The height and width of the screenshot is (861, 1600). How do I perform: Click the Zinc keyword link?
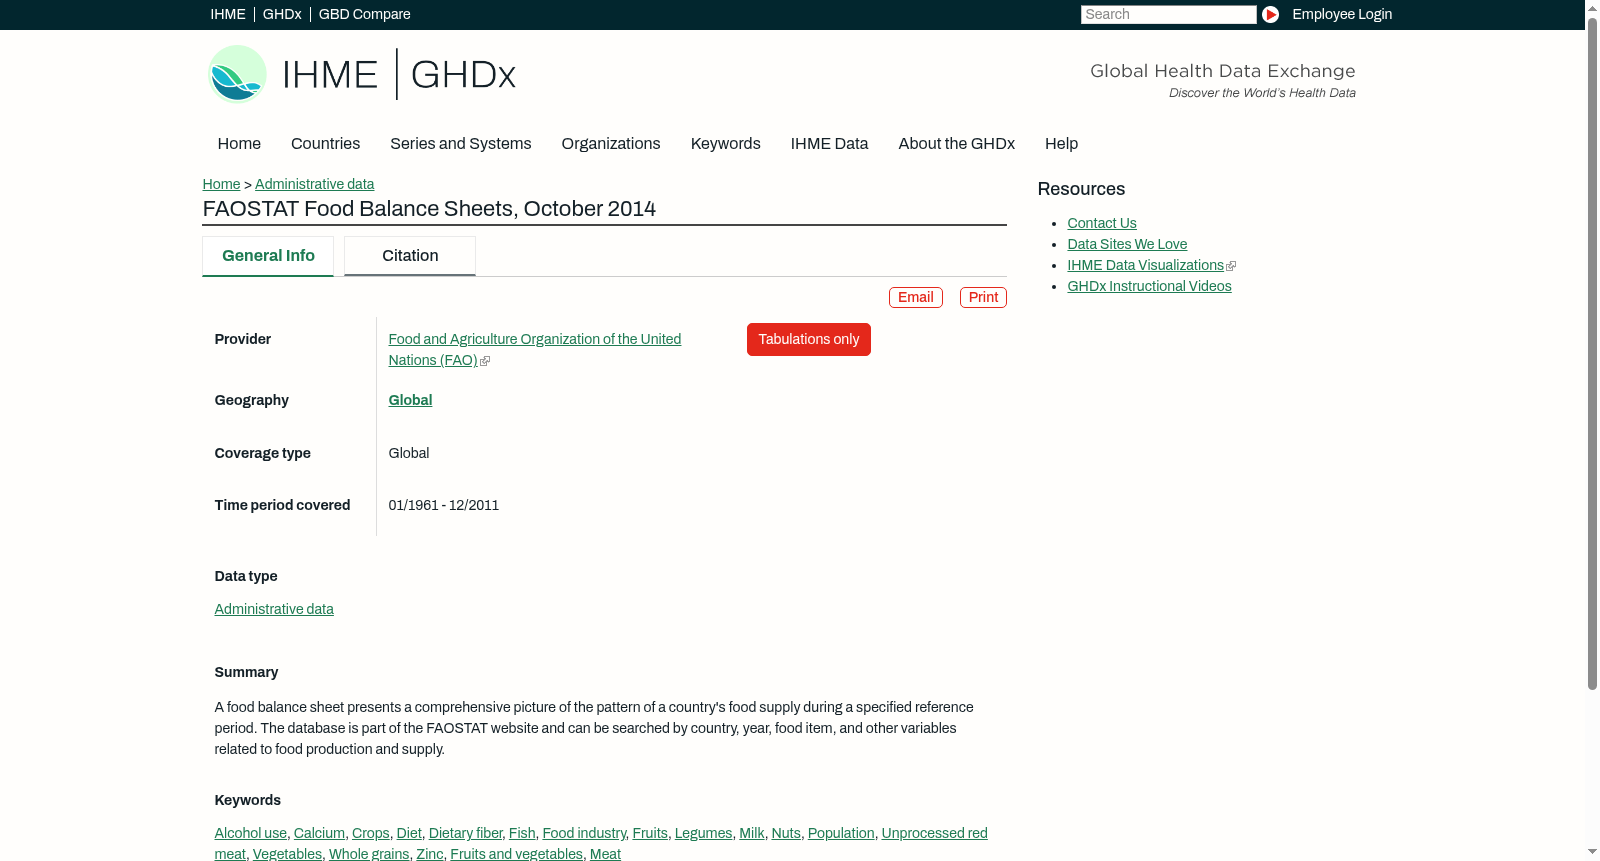[x=430, y=854]
